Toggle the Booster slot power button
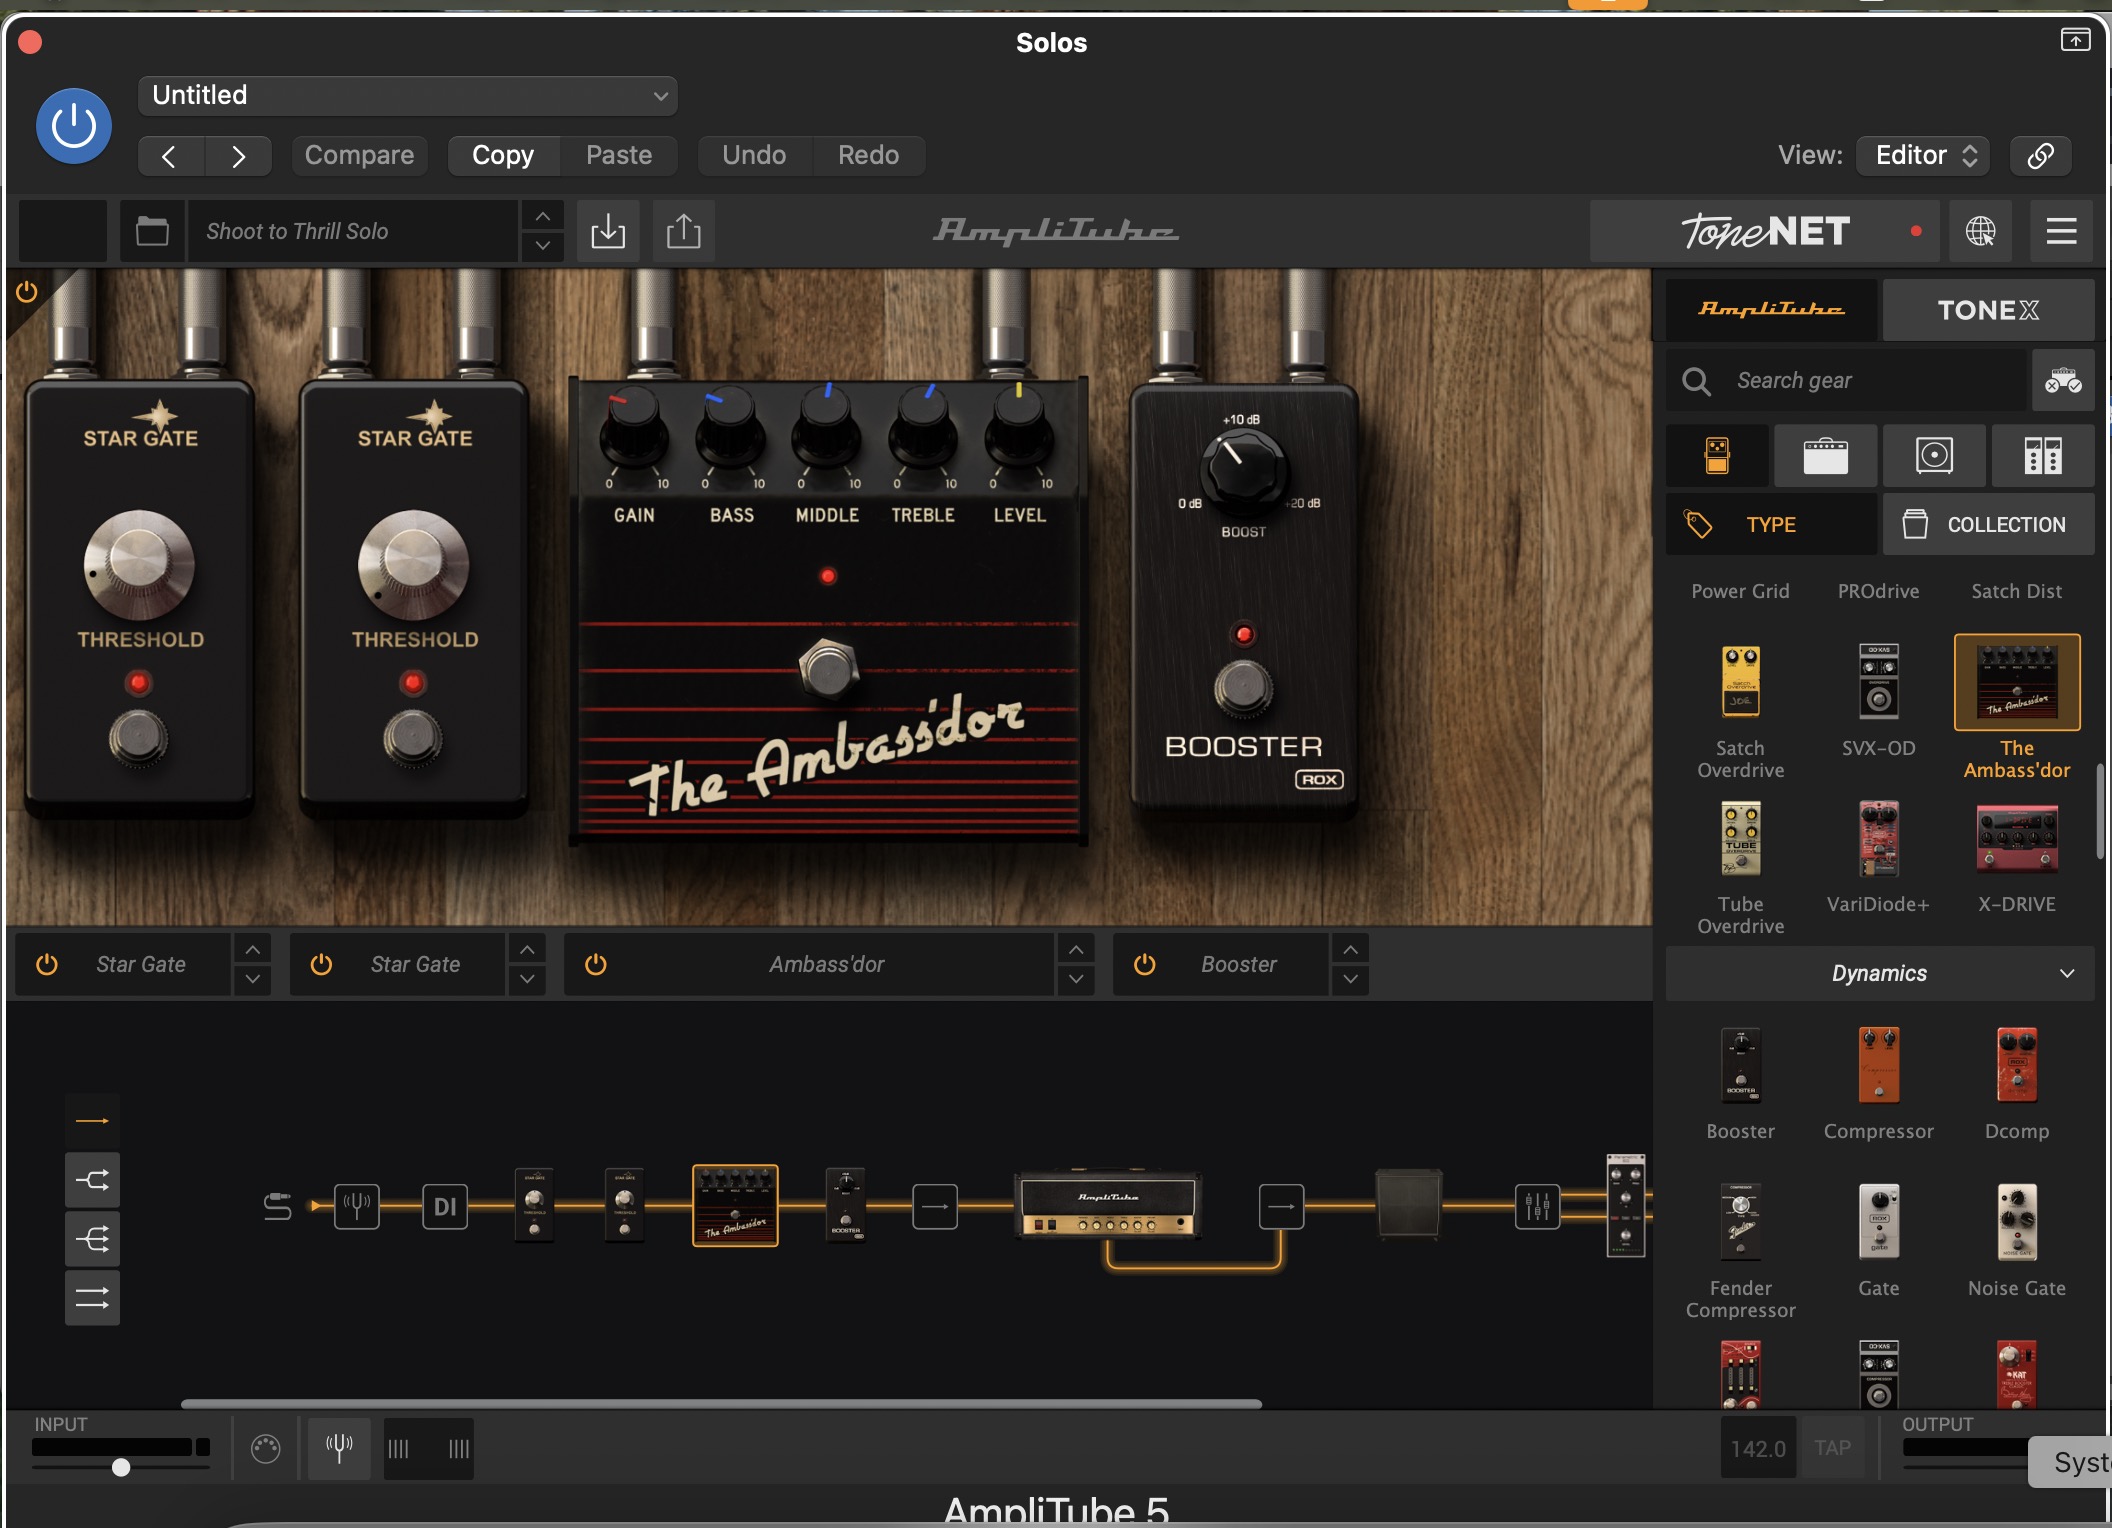 click(1145, 964)
